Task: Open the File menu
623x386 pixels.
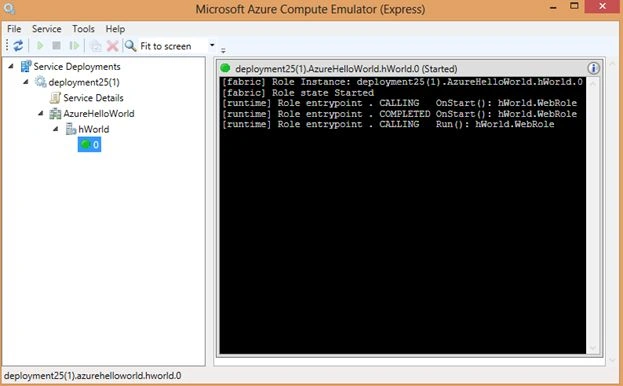Action: (14, 29)
